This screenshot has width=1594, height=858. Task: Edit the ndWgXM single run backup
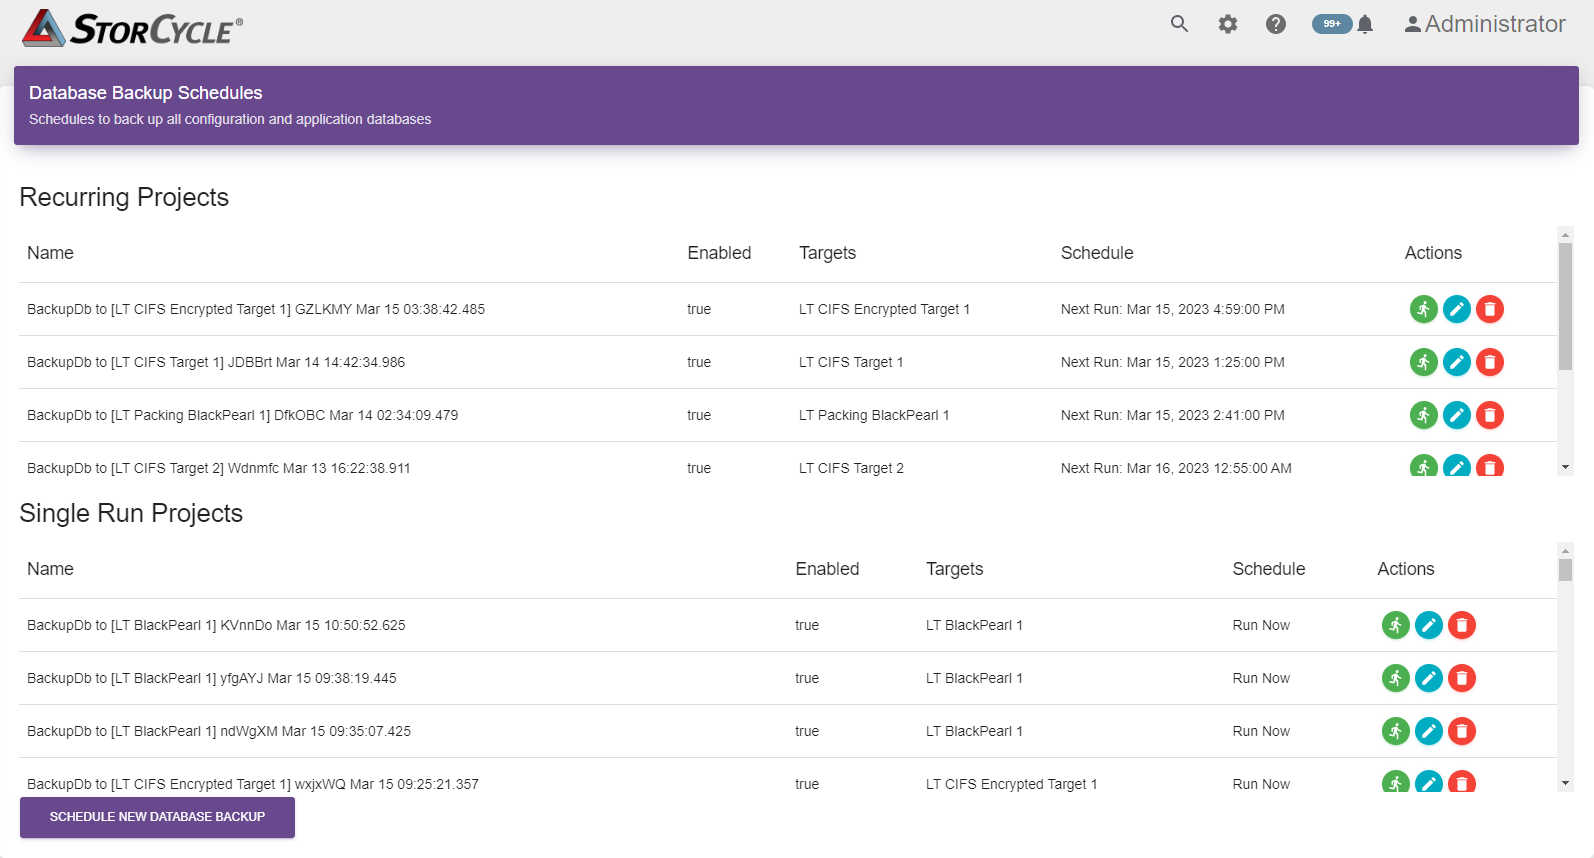pyautogui.click(x=1429, y=731)
